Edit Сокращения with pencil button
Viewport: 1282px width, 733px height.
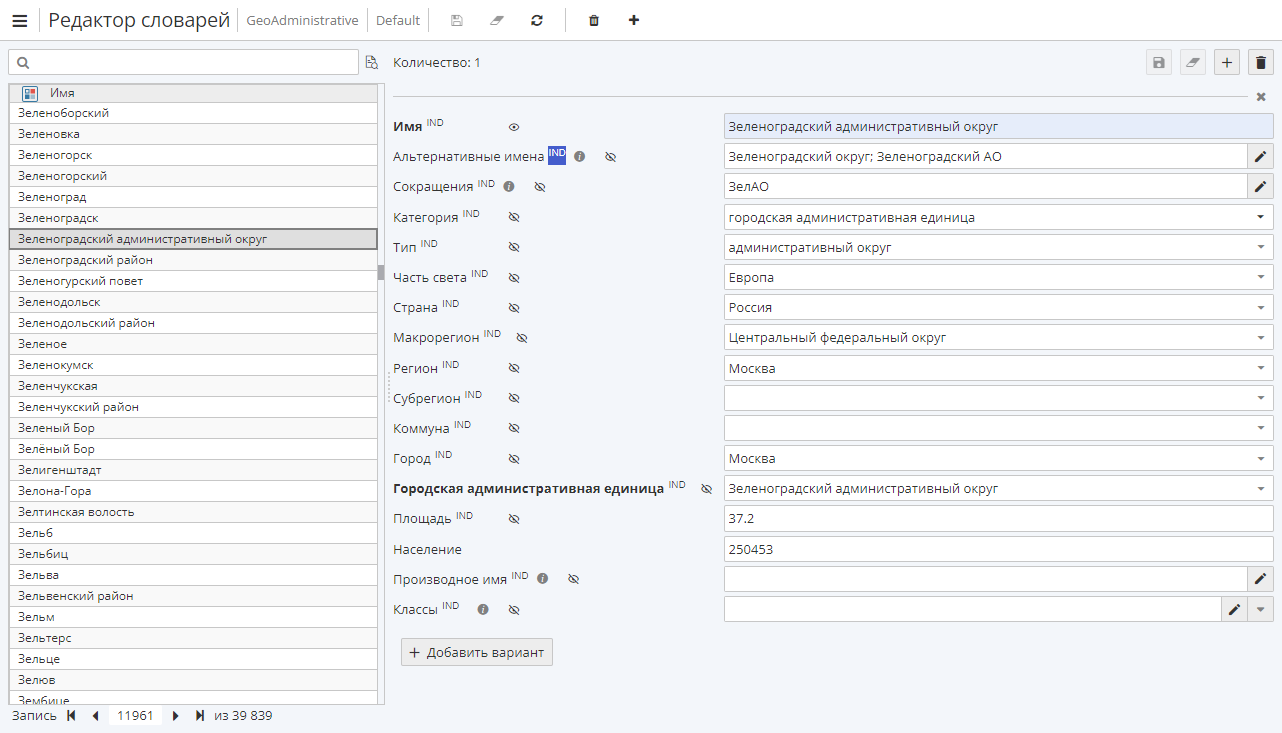pyautogui.click(x=1261, y=186)
